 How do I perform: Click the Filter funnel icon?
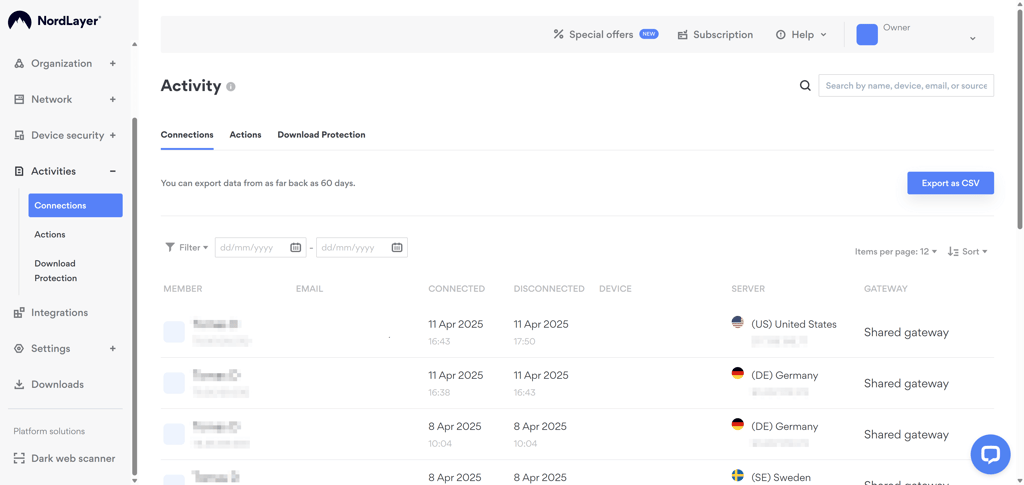tap(170, 247)
